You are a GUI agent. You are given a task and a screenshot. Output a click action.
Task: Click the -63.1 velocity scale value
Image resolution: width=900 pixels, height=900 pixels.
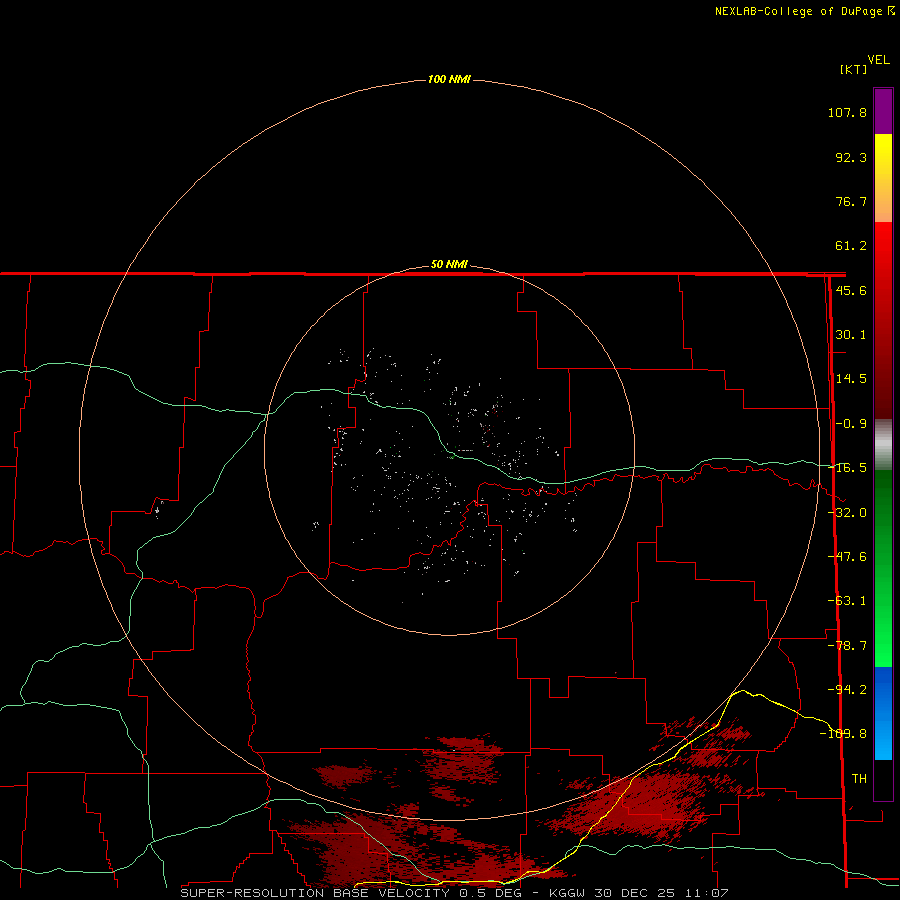point(847,601)
